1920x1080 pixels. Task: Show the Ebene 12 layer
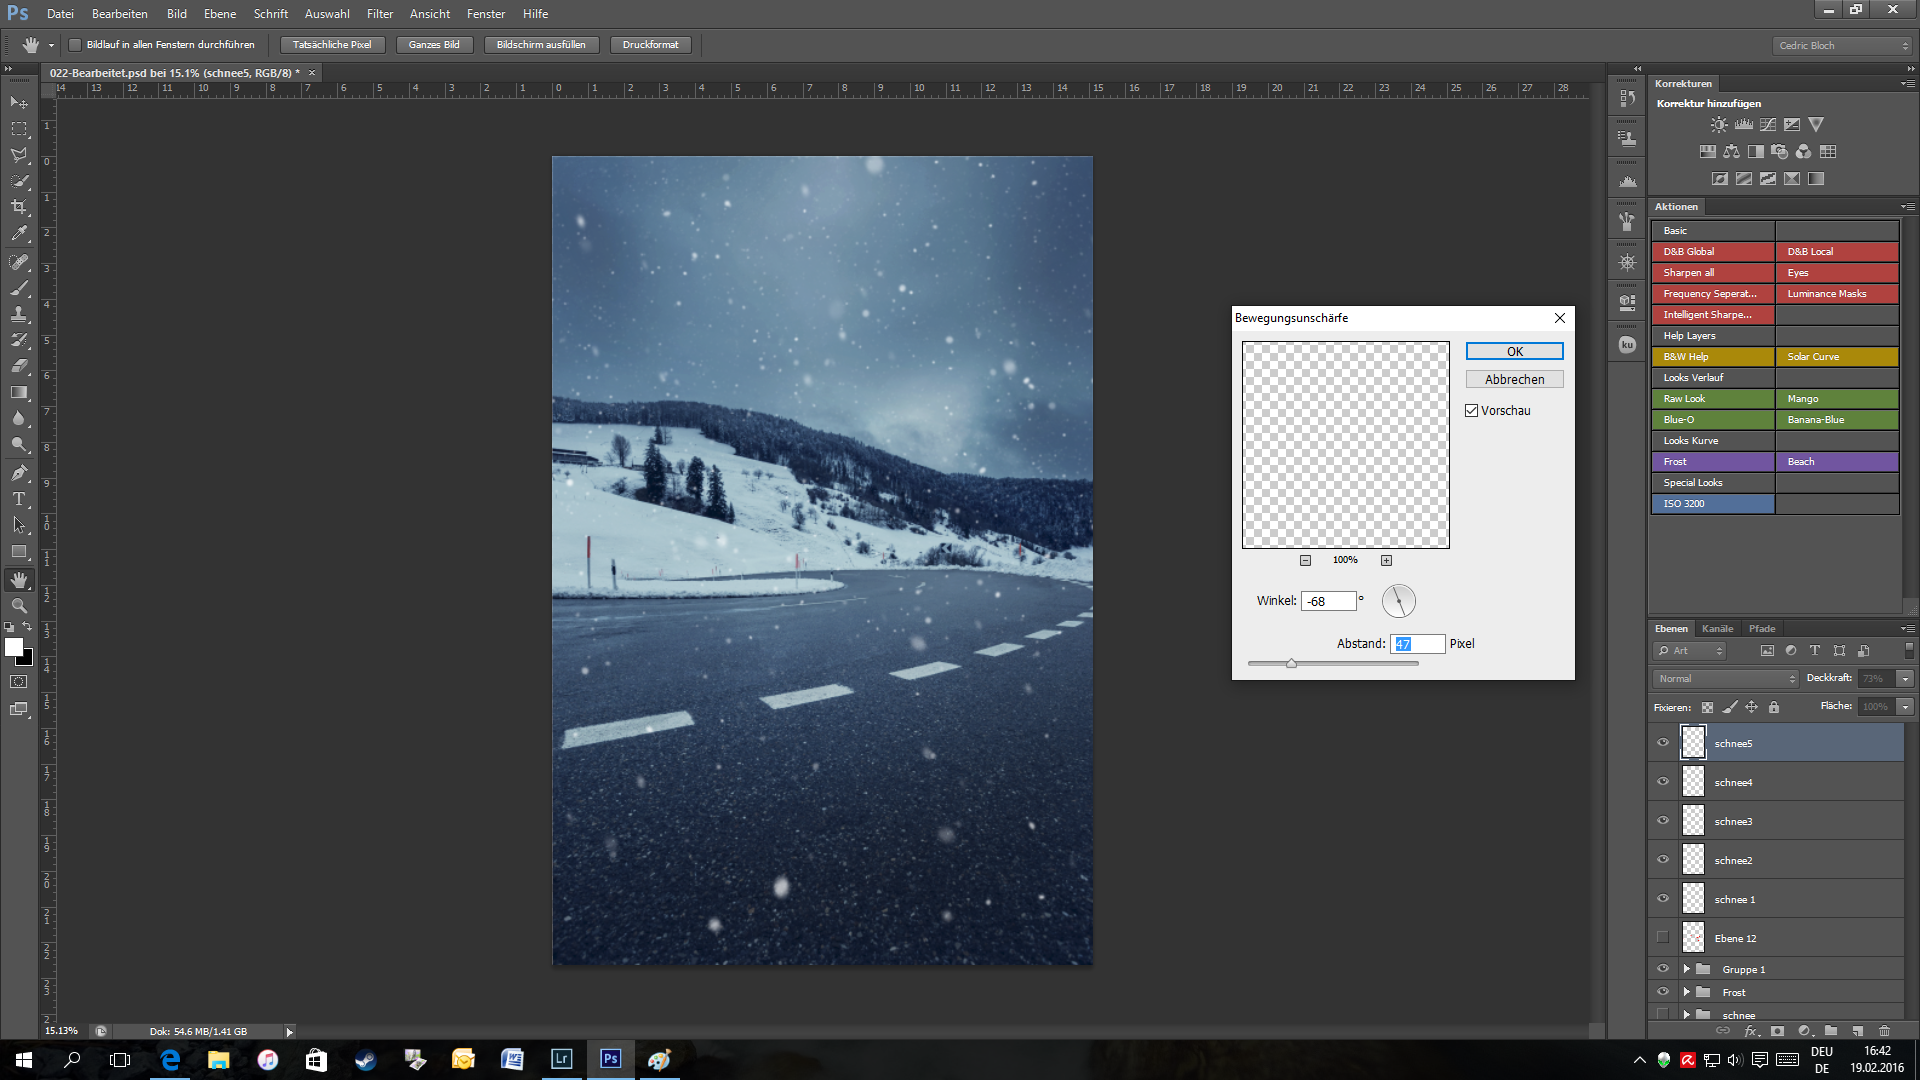[x=1663, y=938]
